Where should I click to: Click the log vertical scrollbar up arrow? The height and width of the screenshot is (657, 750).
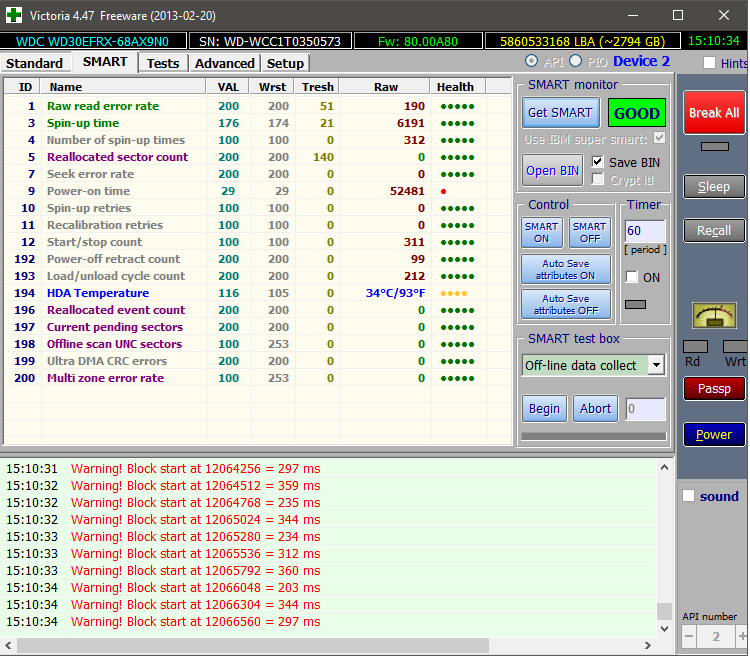[x=664, y=467]
